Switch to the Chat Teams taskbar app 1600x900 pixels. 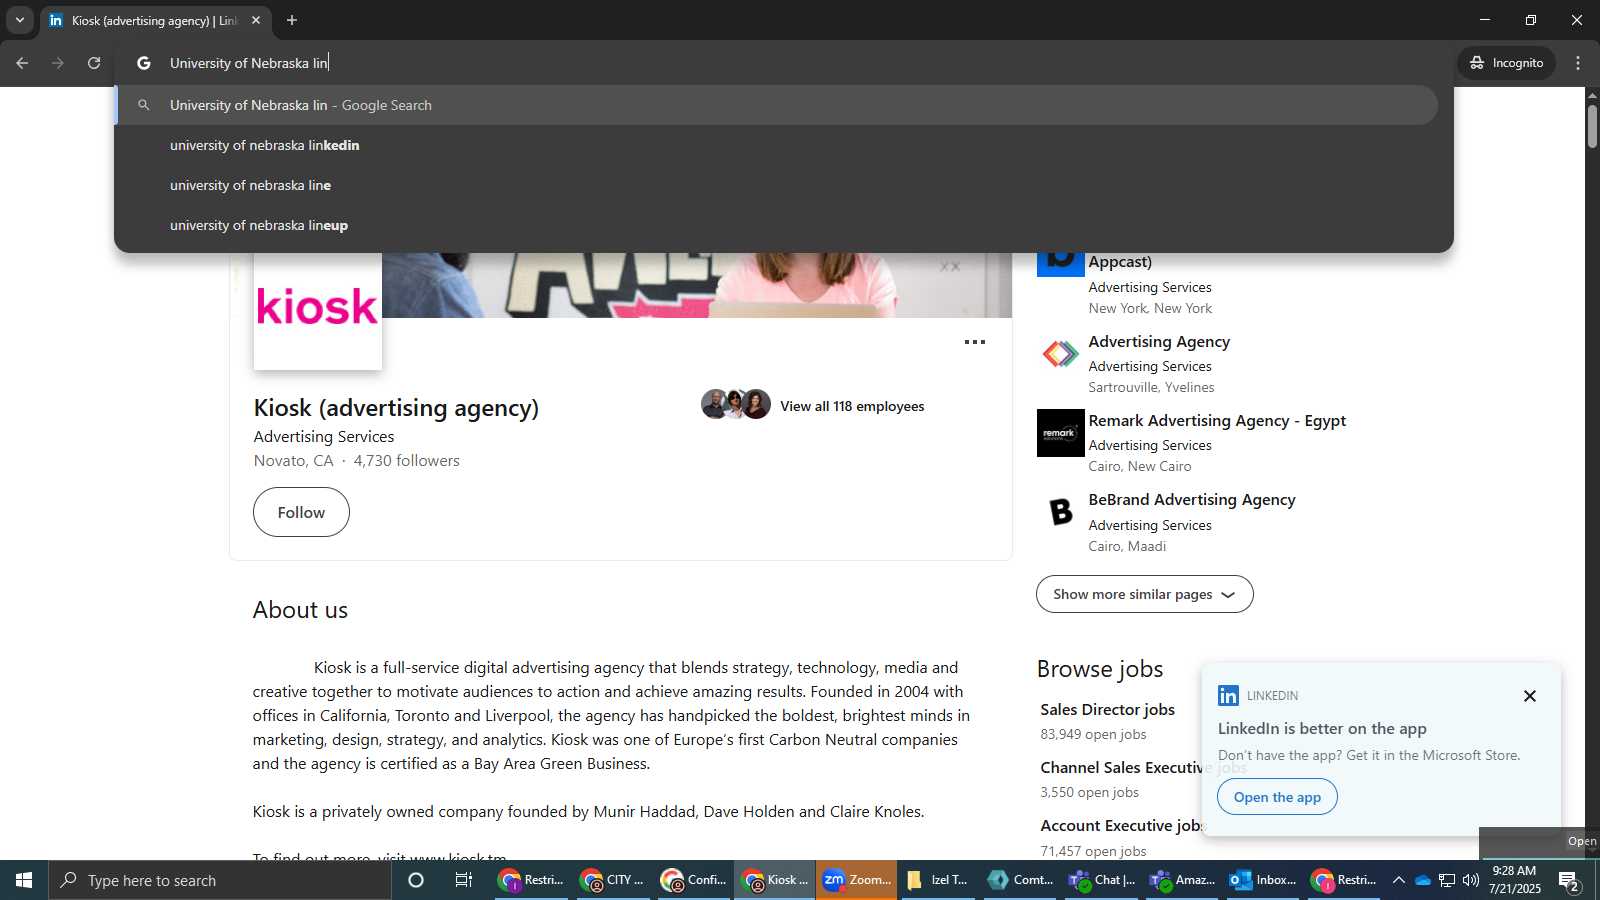pos(1100,880)
